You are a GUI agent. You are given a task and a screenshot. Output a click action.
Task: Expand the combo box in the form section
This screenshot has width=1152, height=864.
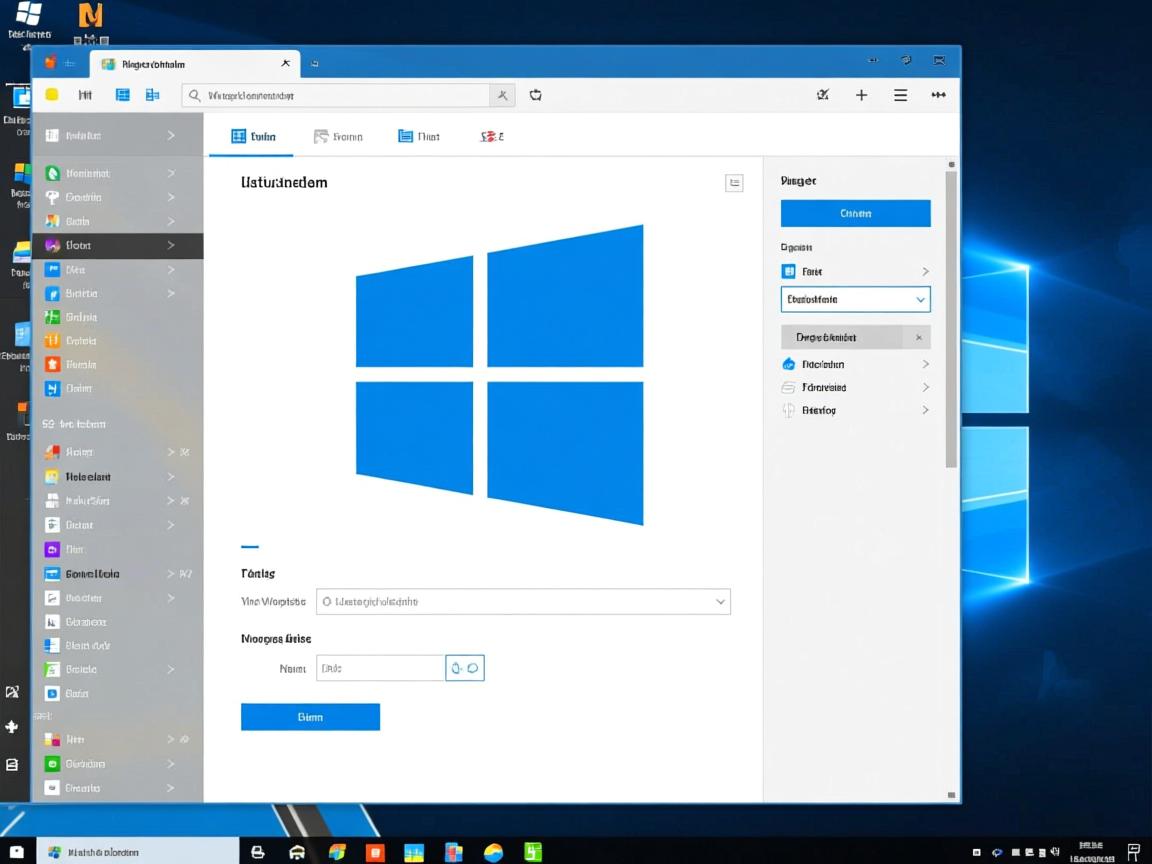[523, 601]
